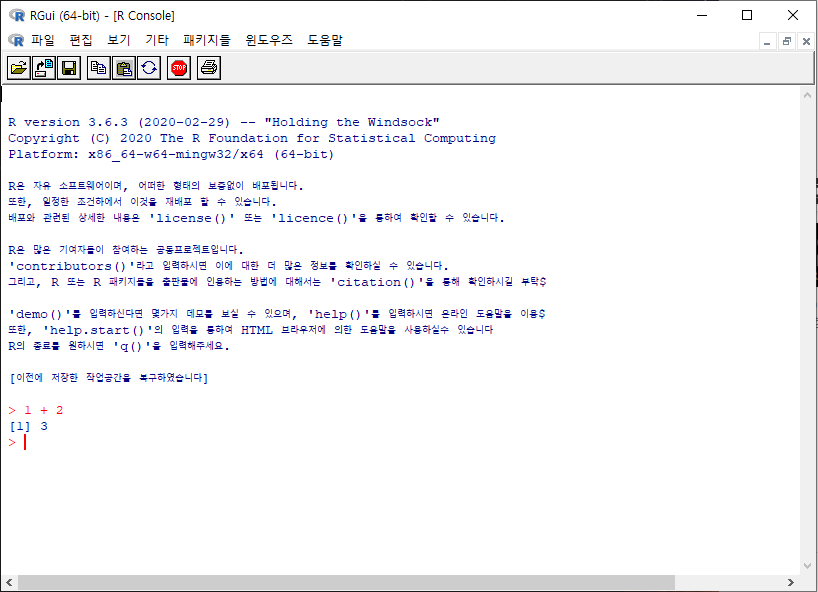Click the Copy toolbar icon
Screen dimensions: 818x592
tap(99, 68)
